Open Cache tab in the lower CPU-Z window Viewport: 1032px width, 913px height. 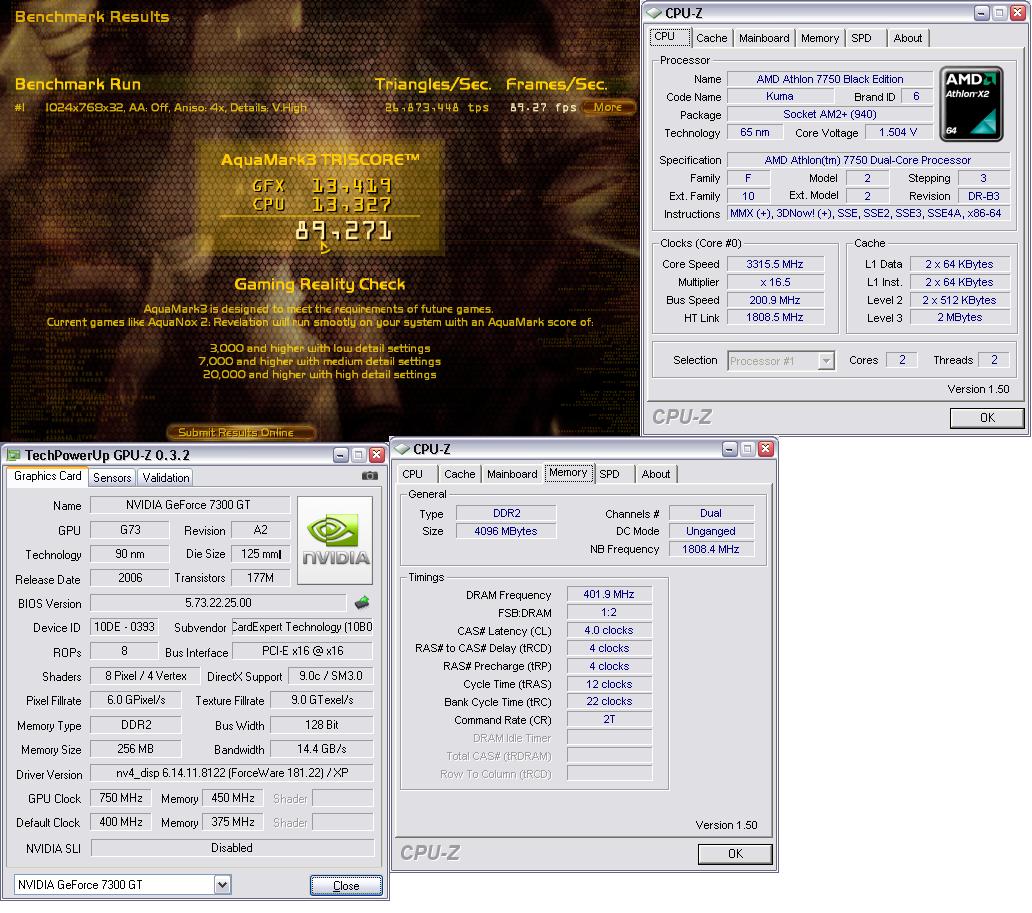[x=459, y=474]
